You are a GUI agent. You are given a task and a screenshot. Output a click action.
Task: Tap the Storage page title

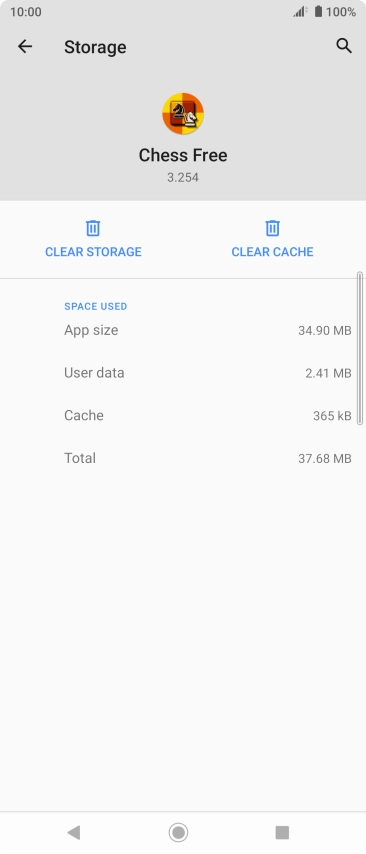[x=95, y=47]
